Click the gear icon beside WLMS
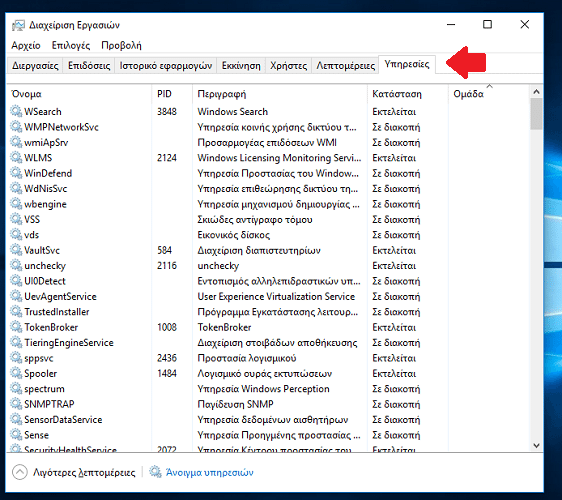The height and width of the screenshot is (500, 562). (16, 158)
